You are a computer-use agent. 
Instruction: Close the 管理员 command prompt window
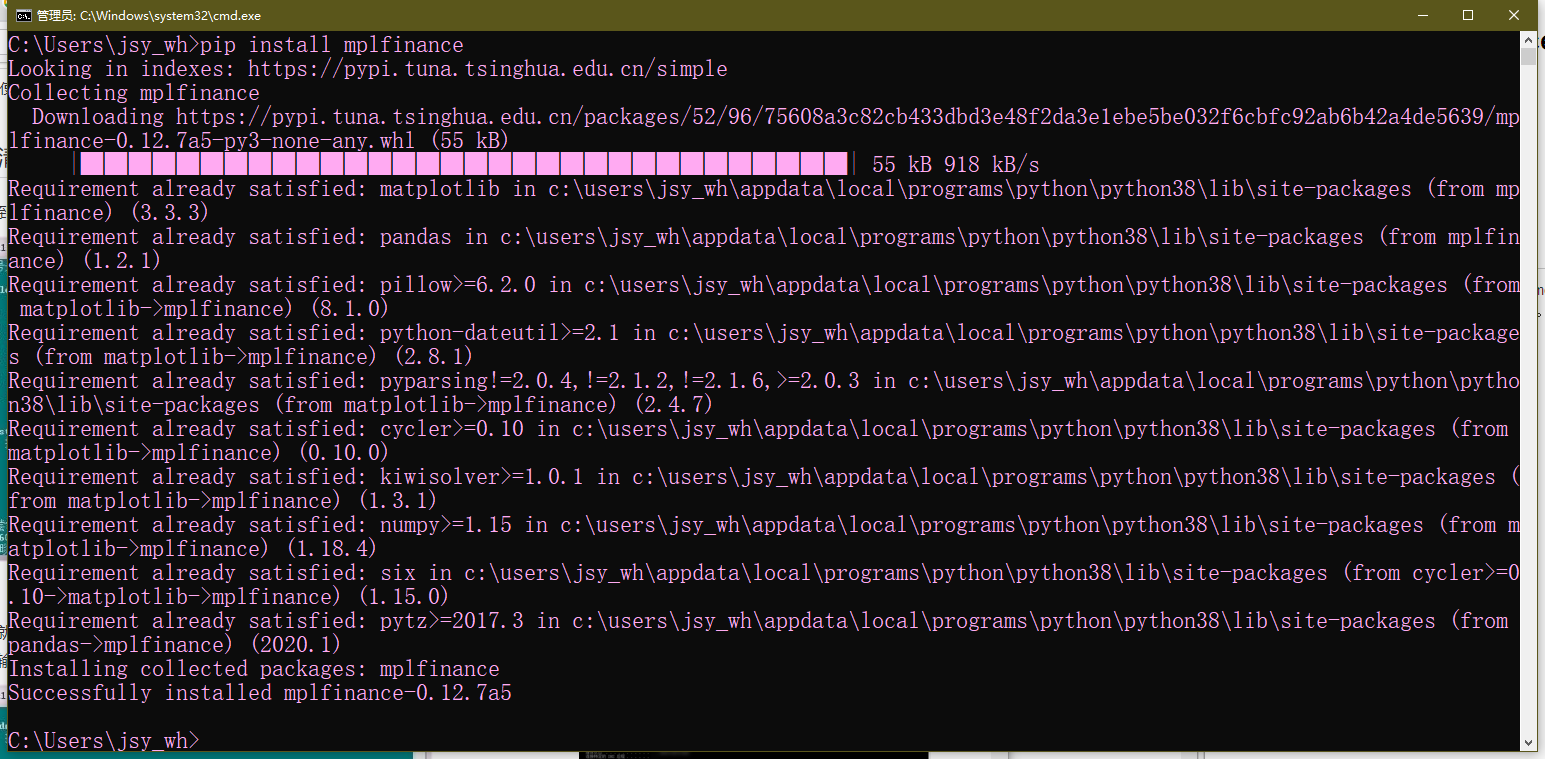[x=1514, y=15]
